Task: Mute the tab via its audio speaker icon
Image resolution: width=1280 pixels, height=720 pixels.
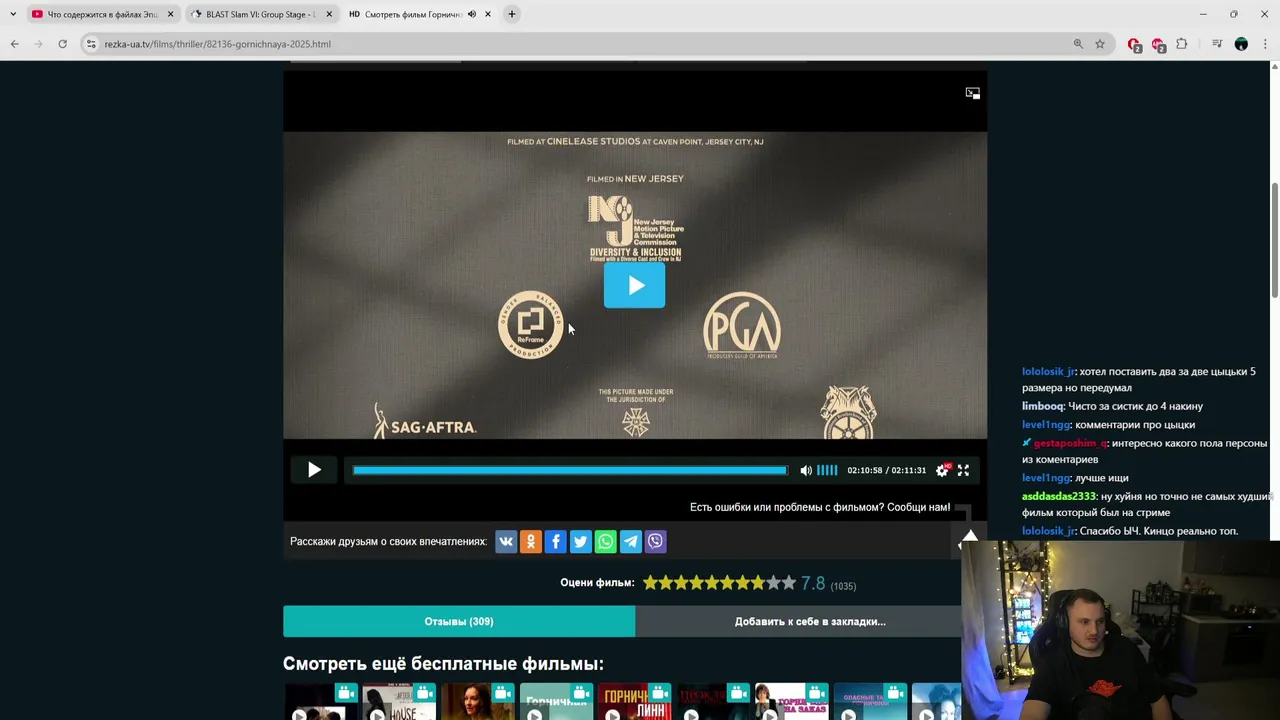Action: pyautogui.click(x=471, y=14)
